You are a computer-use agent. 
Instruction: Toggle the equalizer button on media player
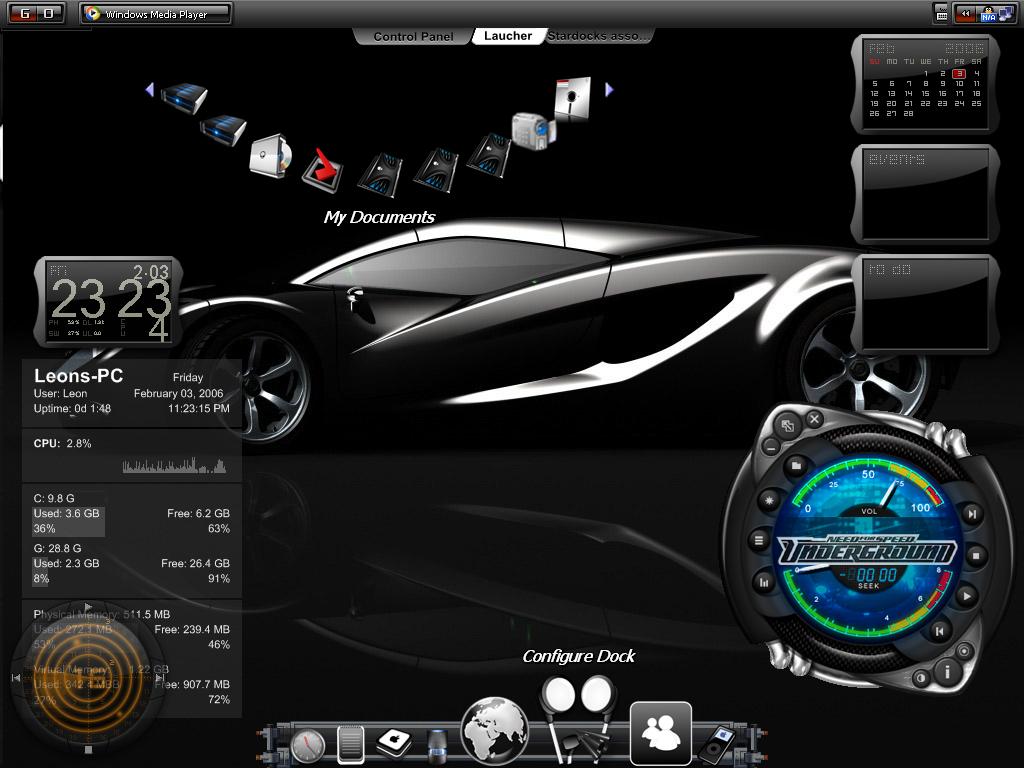(x=765, y=581)
